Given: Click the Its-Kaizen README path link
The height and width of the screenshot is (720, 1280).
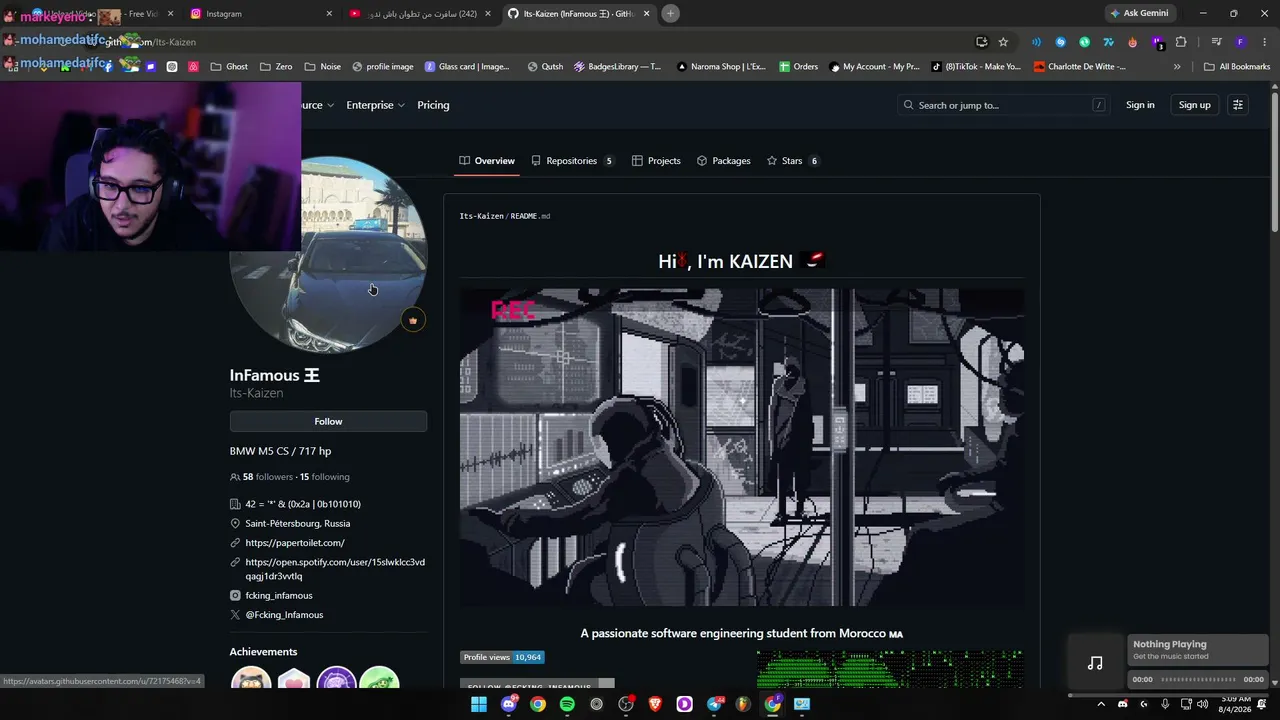Looking at the screenshot, I should pos(481,216).
